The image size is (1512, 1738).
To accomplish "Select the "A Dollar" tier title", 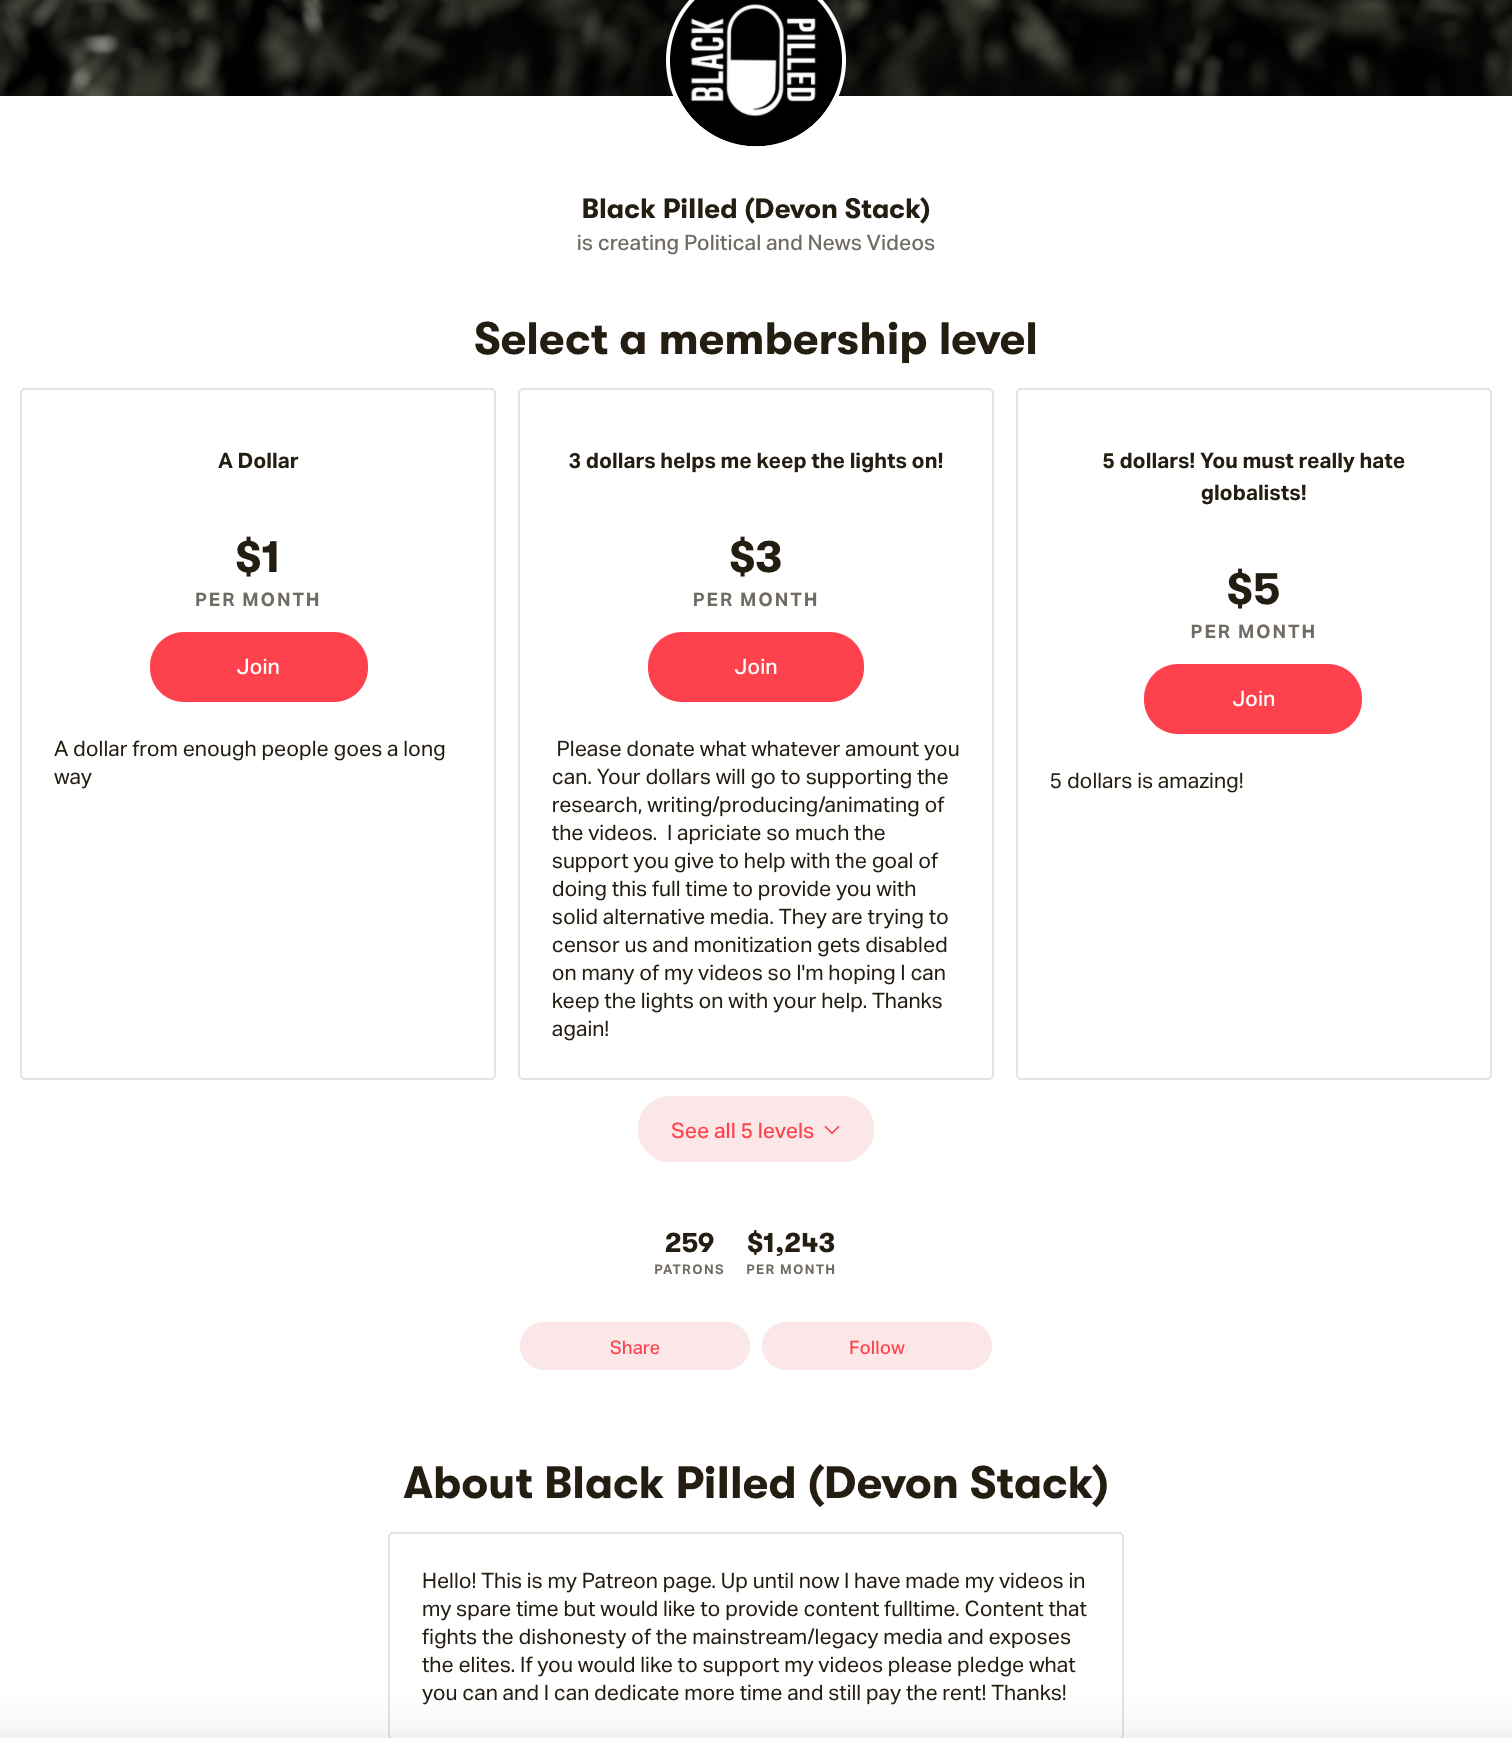I will (x=258, y=461).
